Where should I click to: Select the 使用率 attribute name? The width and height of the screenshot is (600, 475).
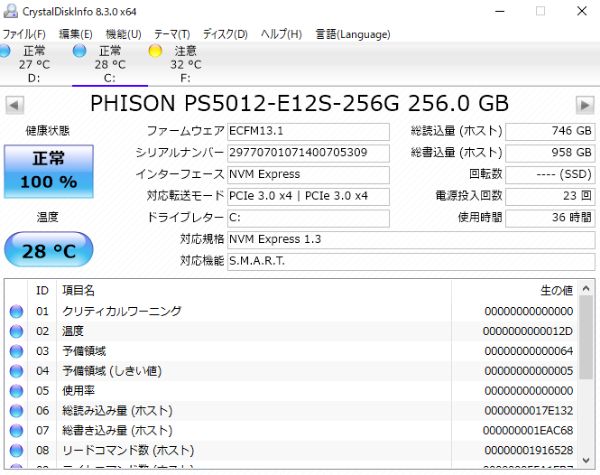[x=78, y=391]
